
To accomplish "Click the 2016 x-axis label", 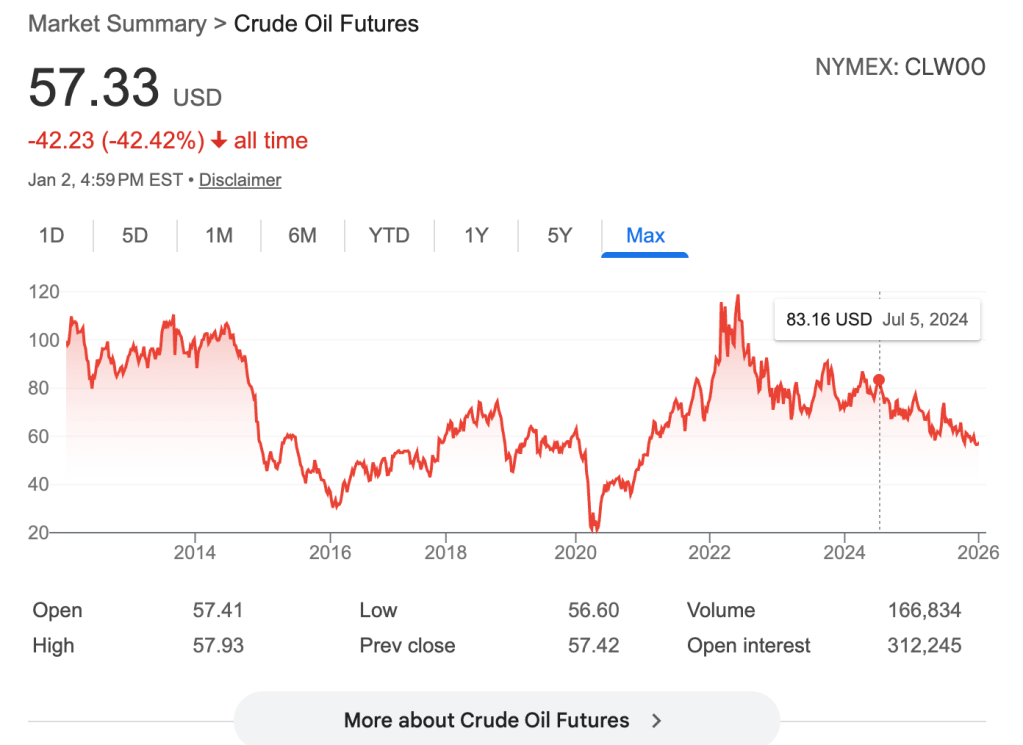I will point(330,553).
